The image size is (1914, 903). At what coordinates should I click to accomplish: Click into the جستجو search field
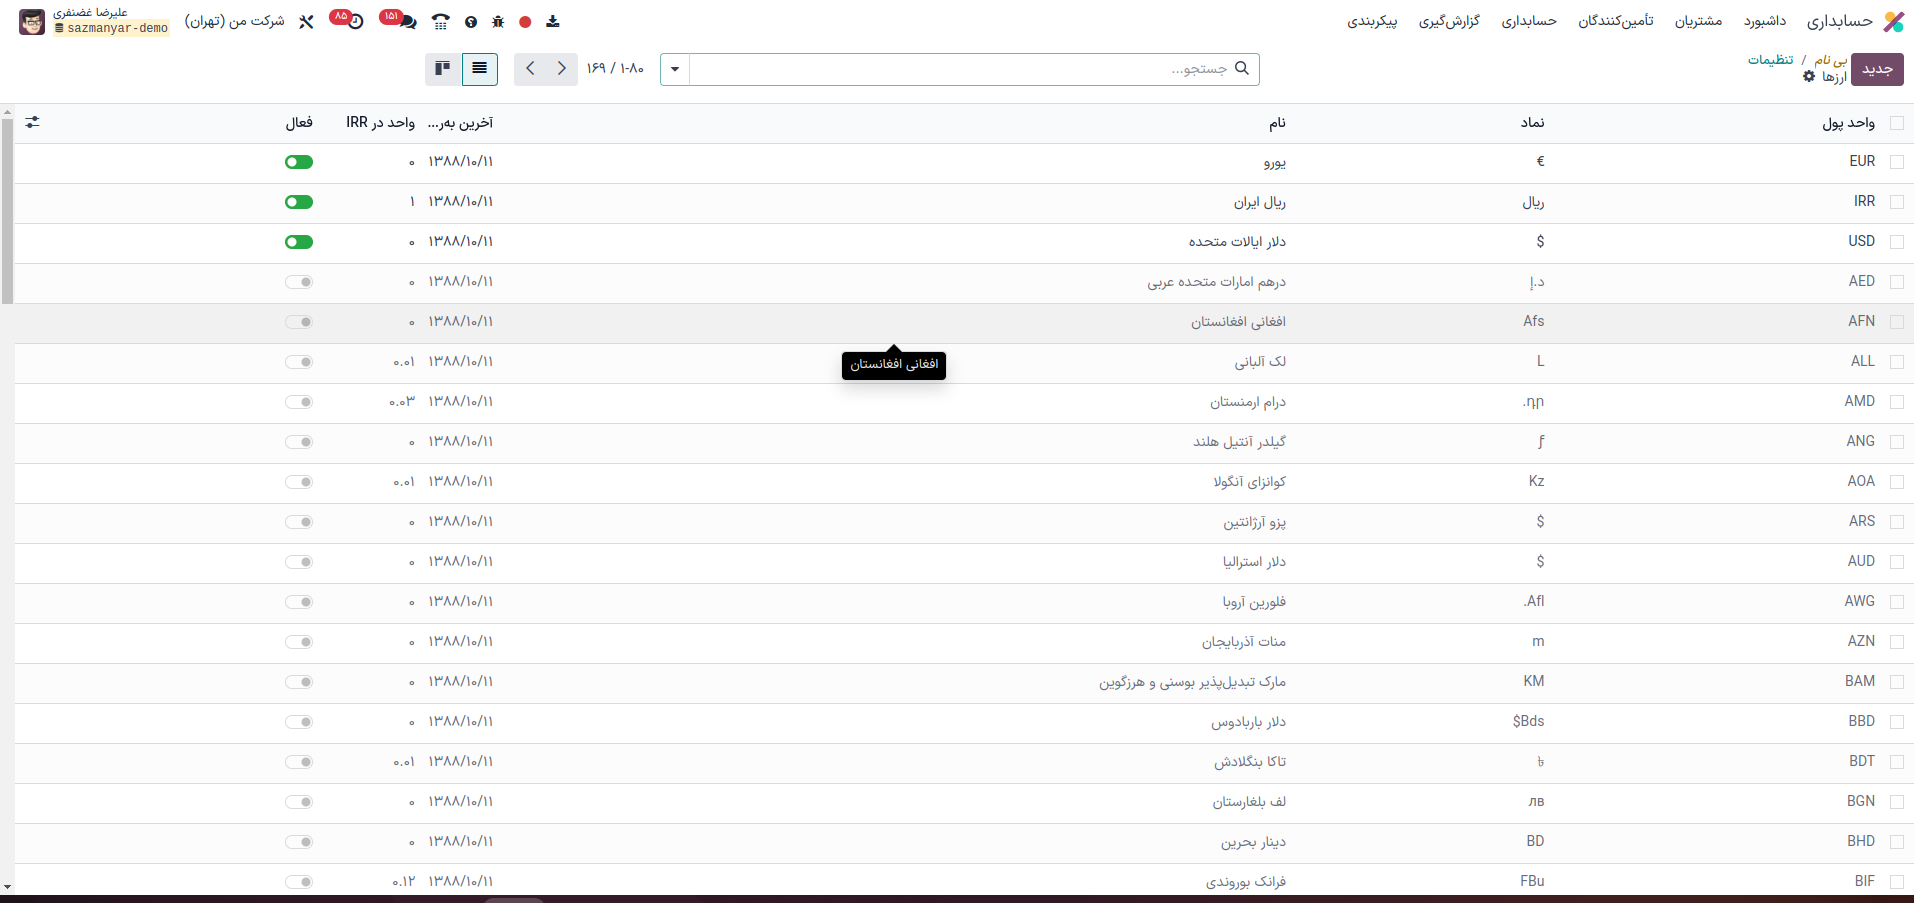960,69
